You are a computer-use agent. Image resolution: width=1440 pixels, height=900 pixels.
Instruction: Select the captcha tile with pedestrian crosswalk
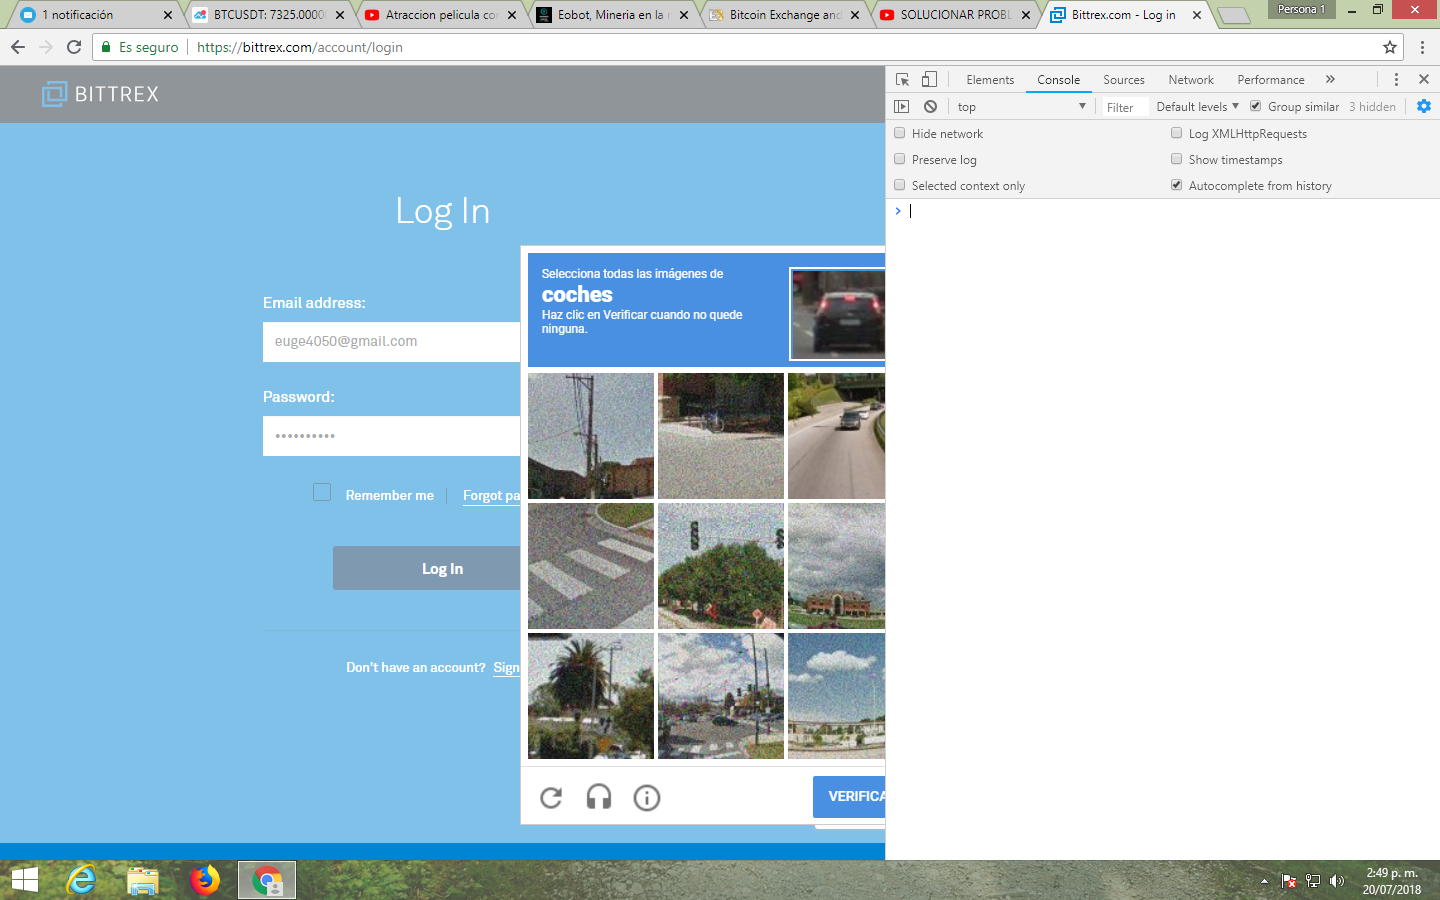(591, 566)
